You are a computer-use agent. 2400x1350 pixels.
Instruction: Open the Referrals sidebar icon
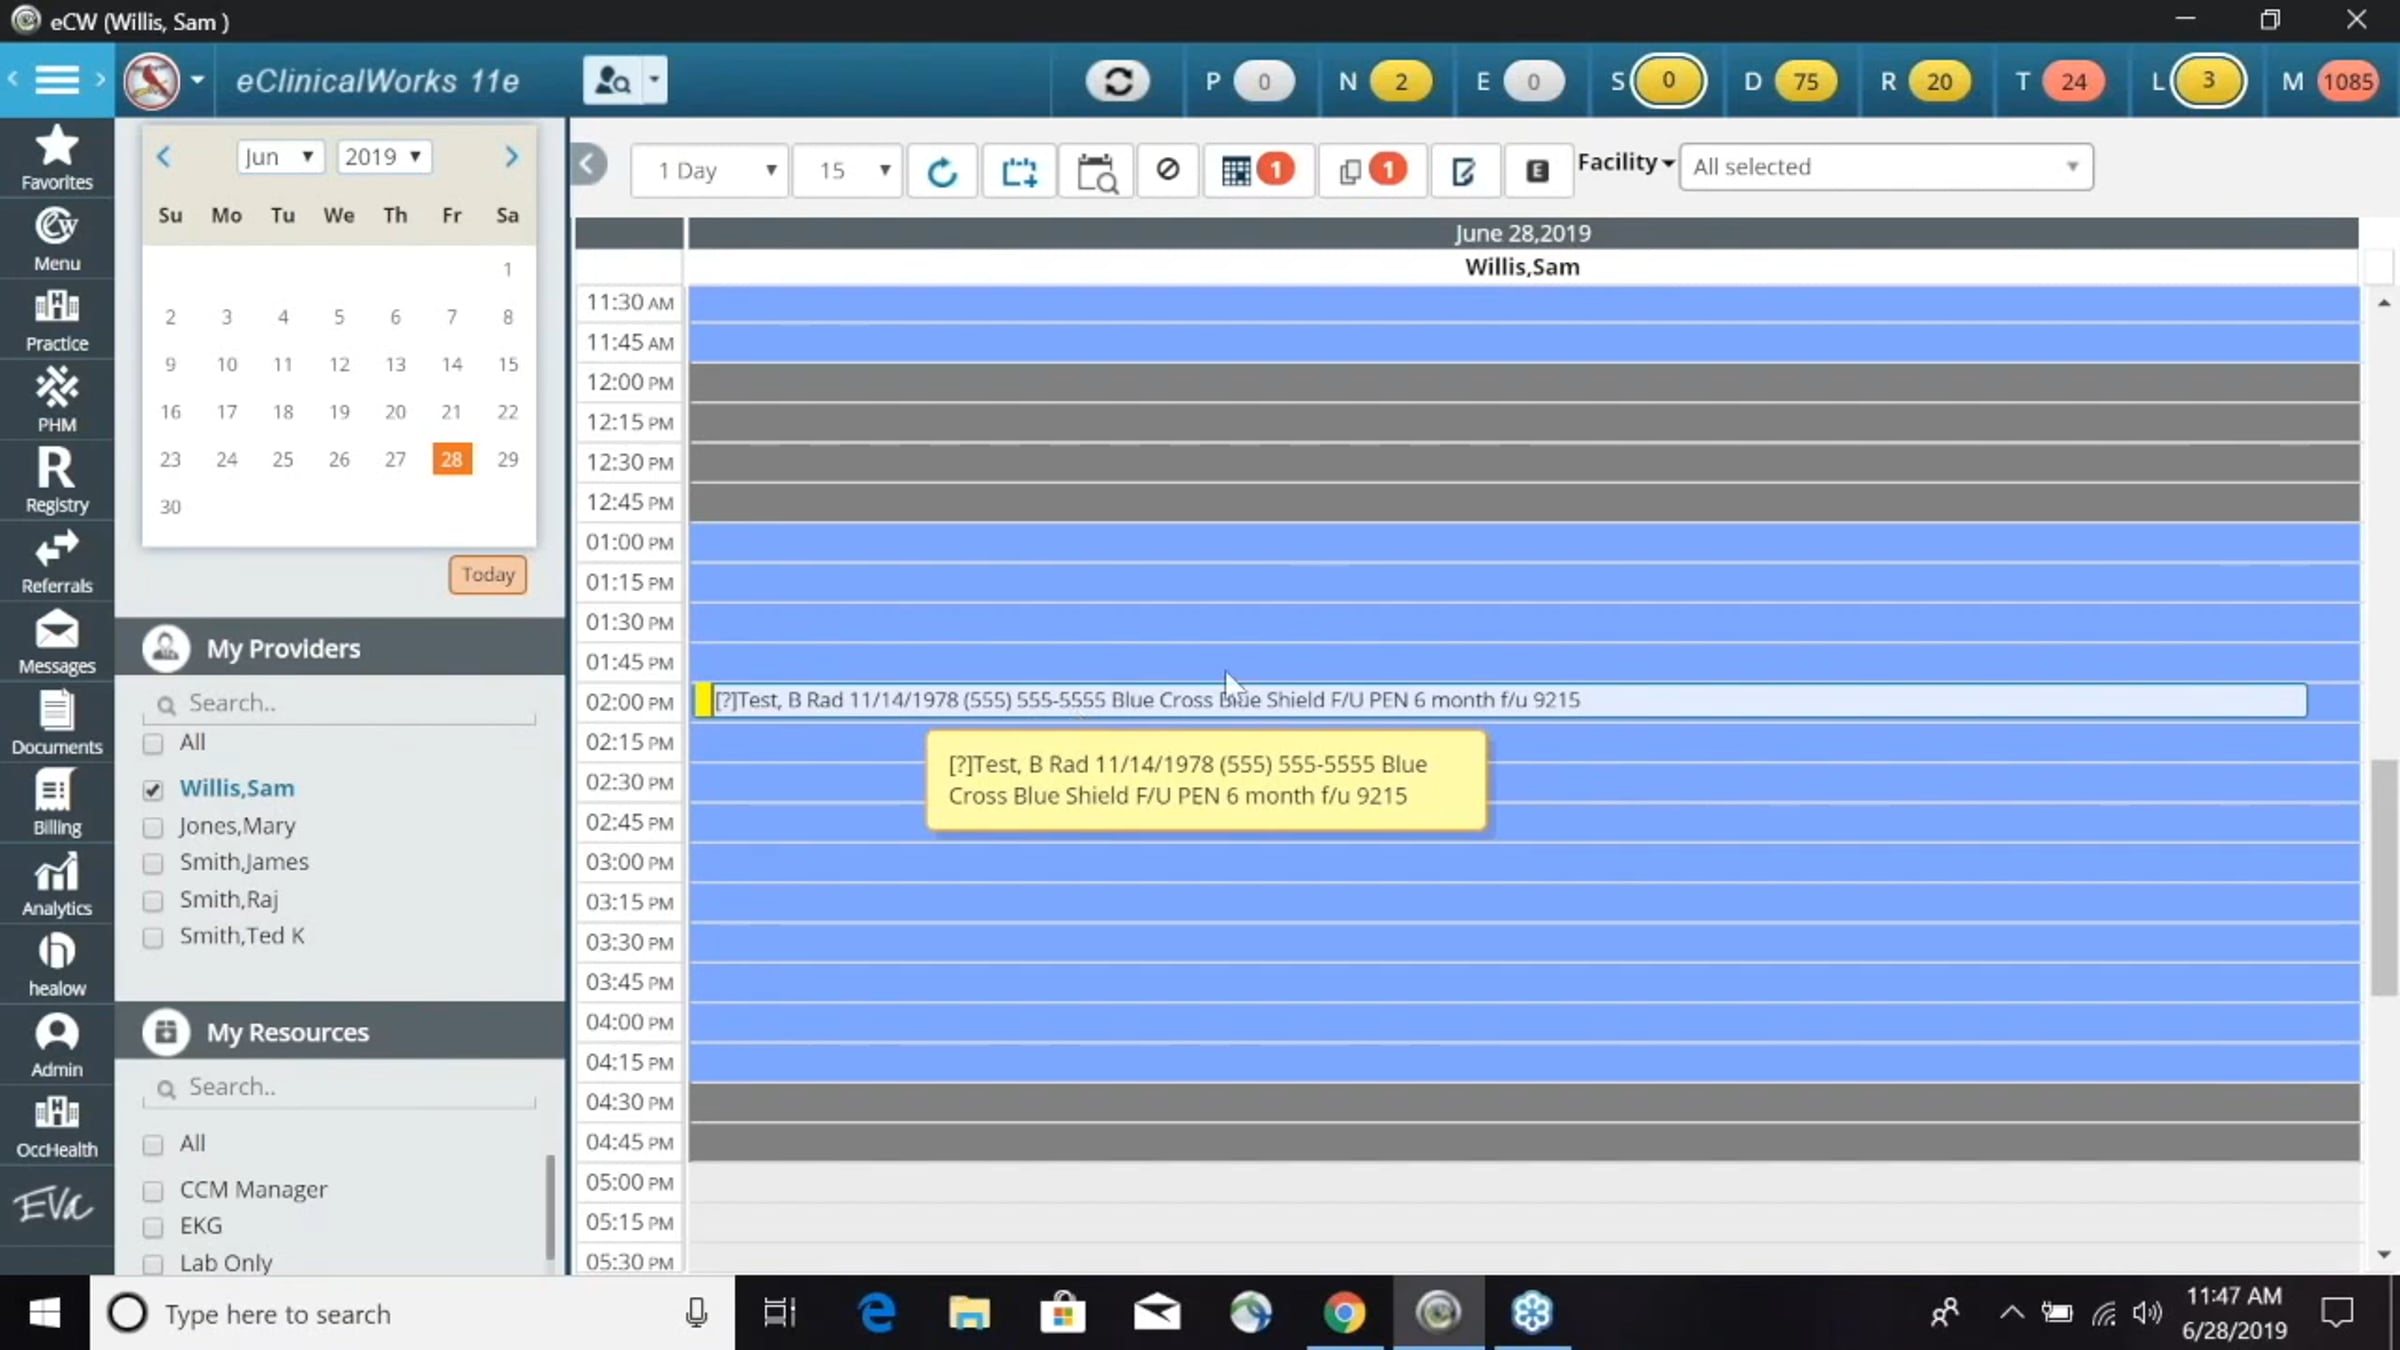[57, 562]
